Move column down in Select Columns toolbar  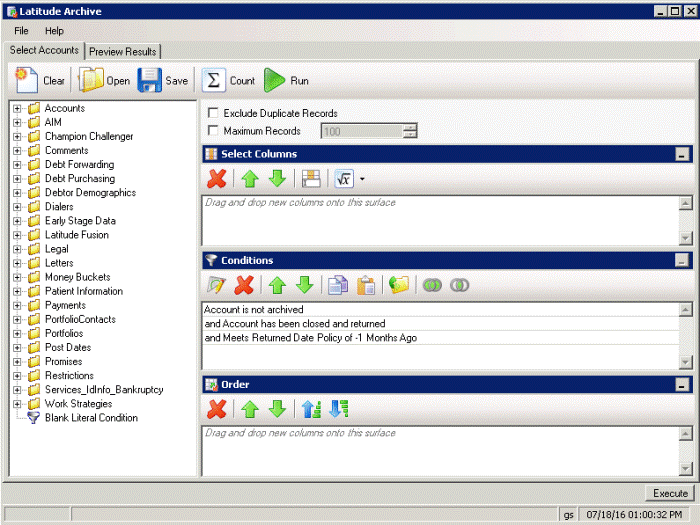click(x=277, y=179)
